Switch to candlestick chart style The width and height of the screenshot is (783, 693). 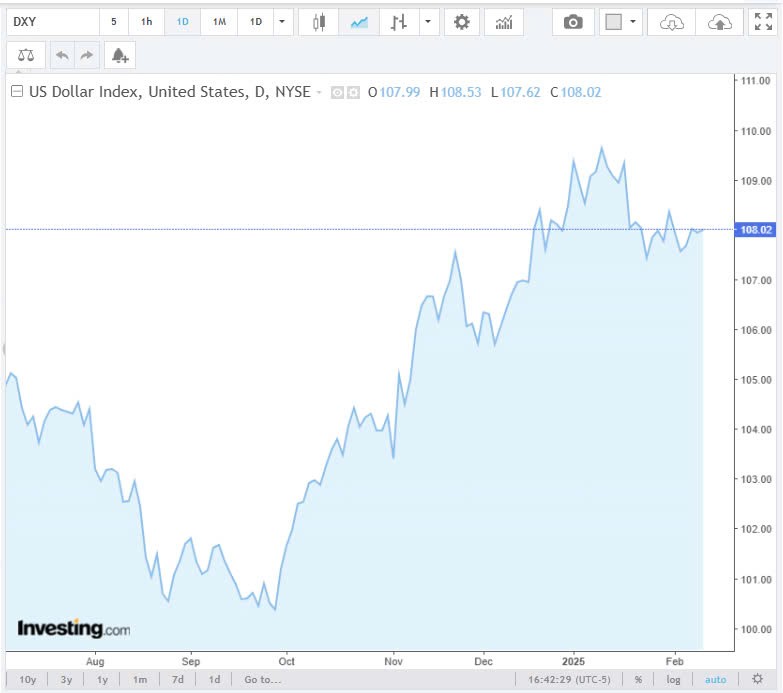click(x=319, y=22)
